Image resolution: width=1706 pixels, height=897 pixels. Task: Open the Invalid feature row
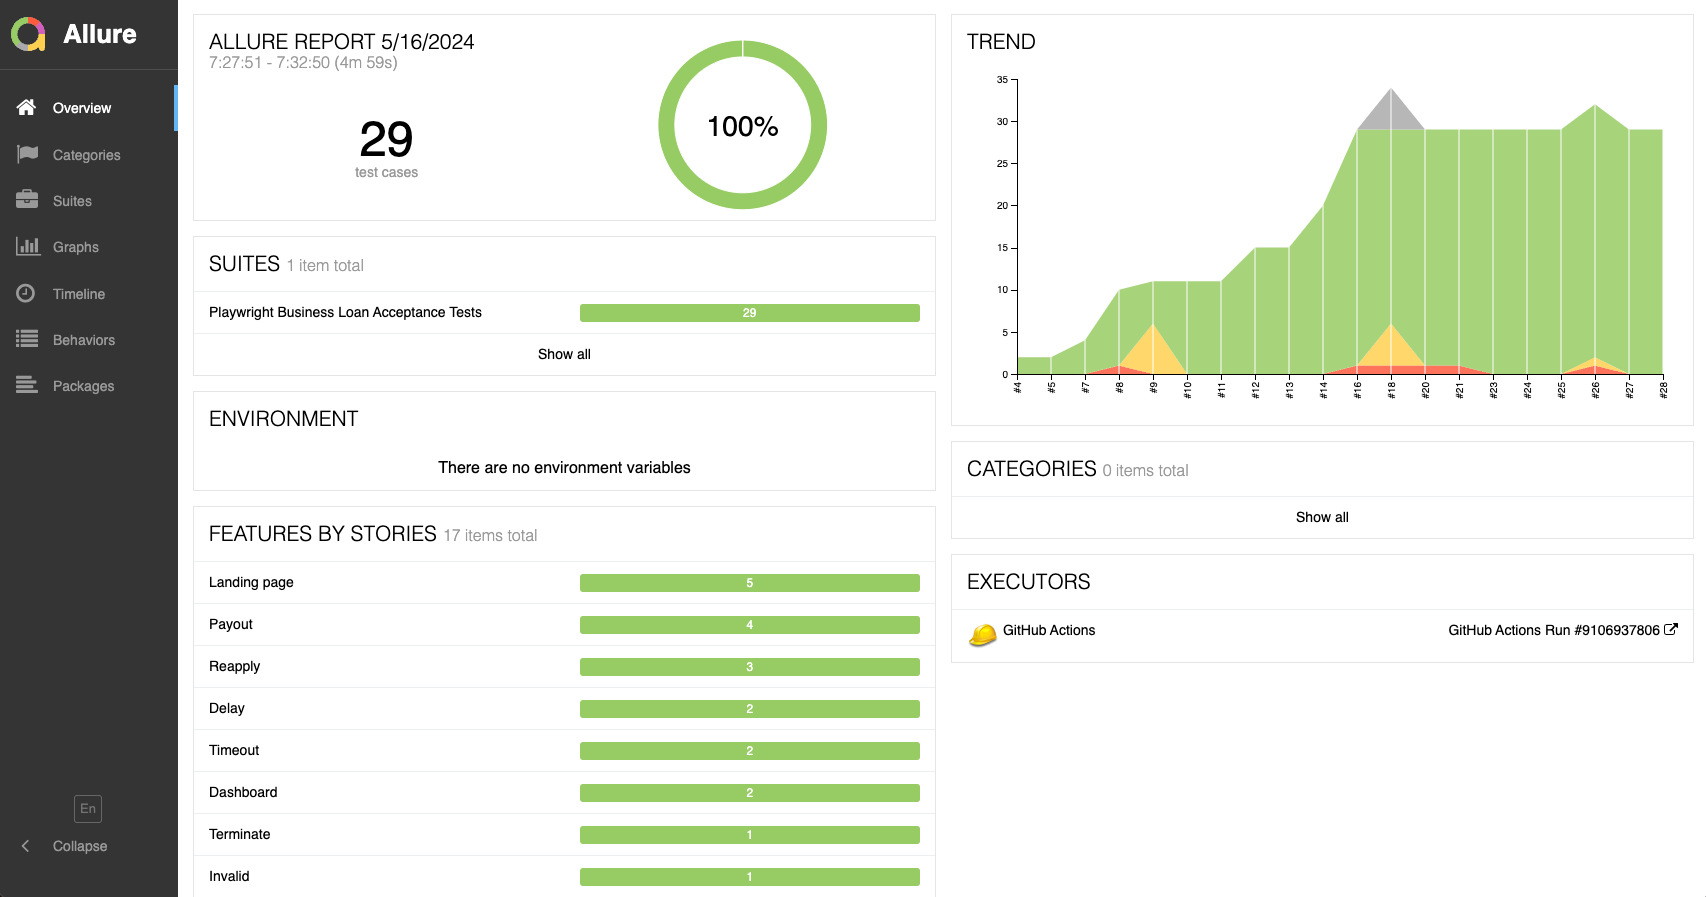tap(564, 876)
